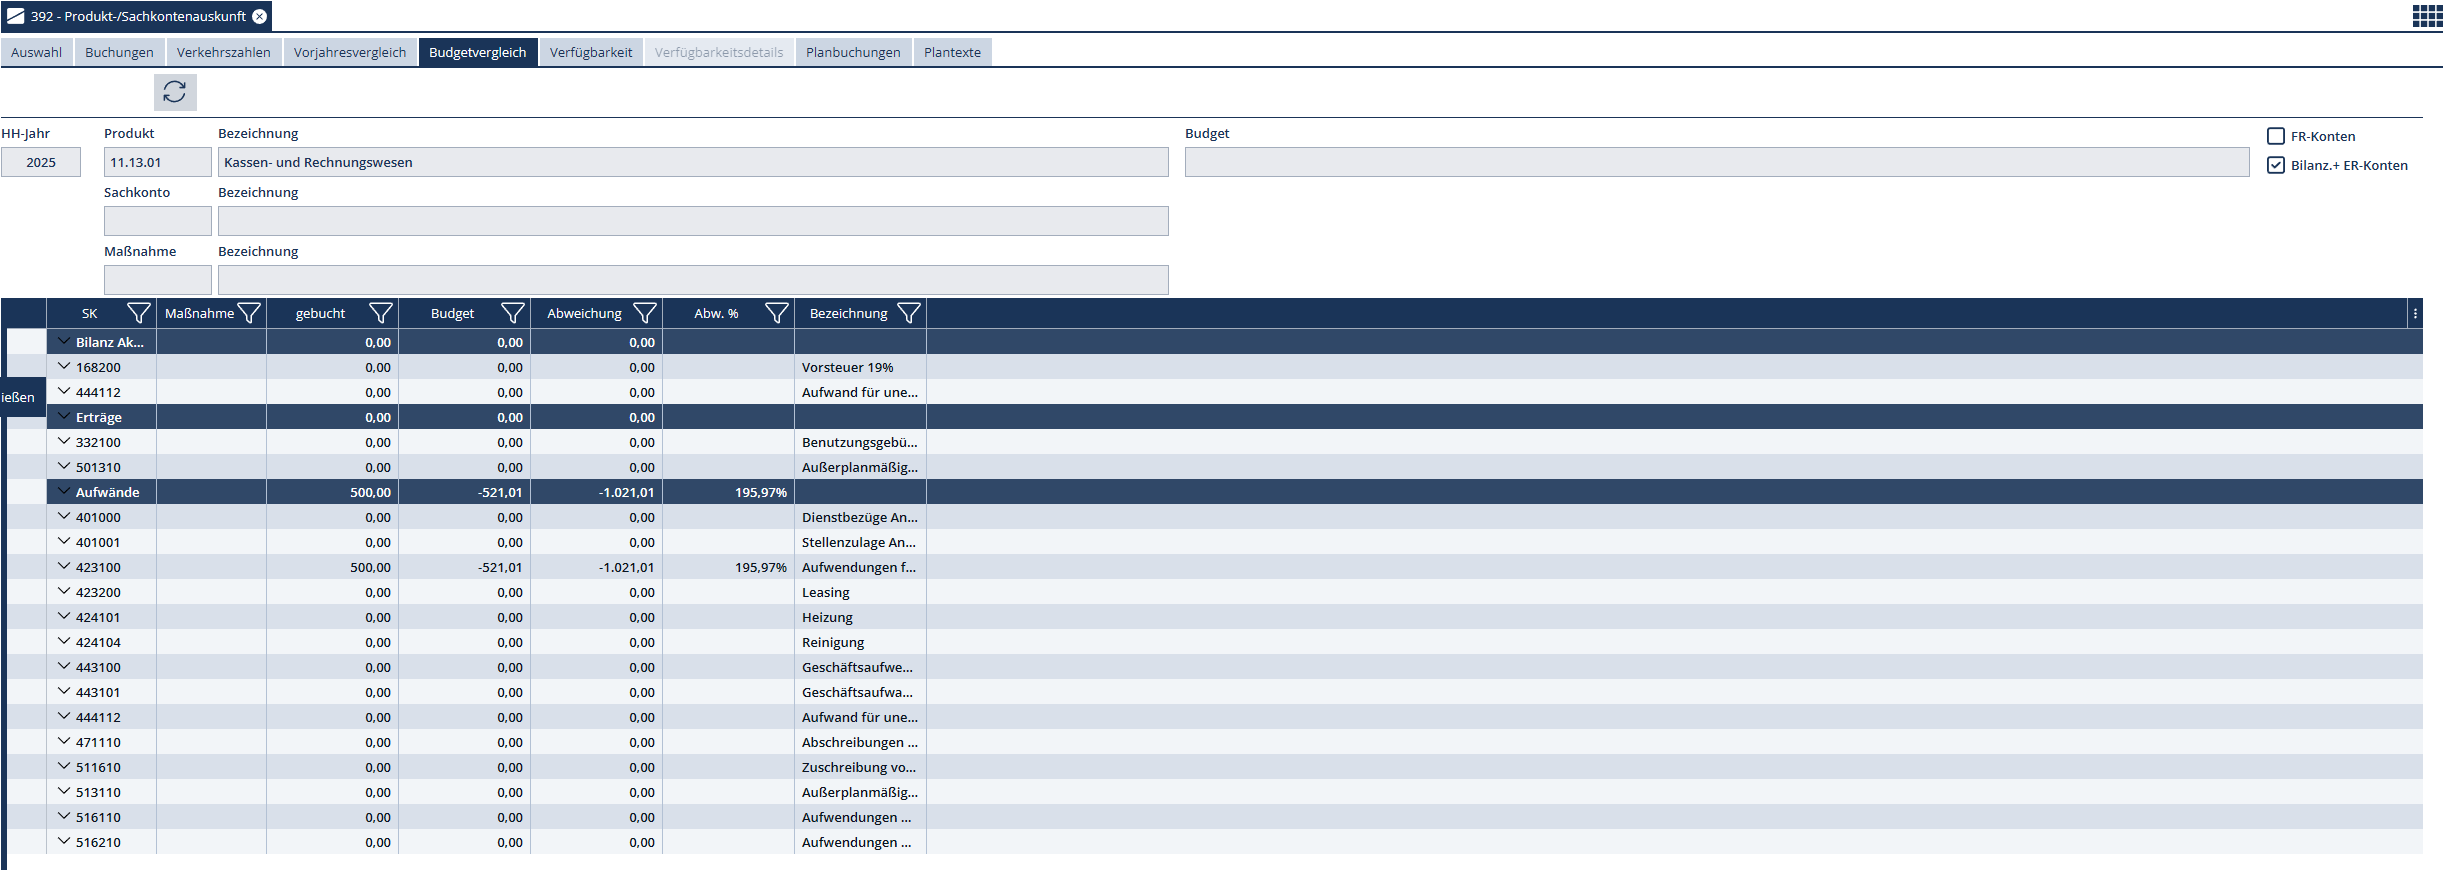Viewport: 2450px width, 870px height.
Task: Enable the FR-Konten checkbox
Action: click(x=2276, y=136)
